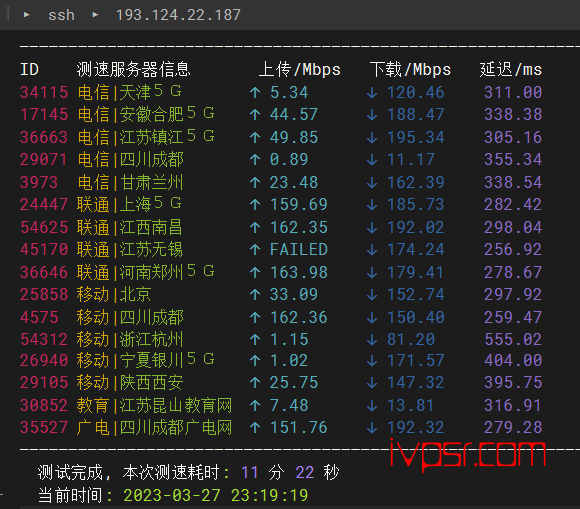Viewport: 580px width, 509px height.
Task: Click 广电|四川成都广电网 server name
Action: pyautogui.click(x=154, y=428)
